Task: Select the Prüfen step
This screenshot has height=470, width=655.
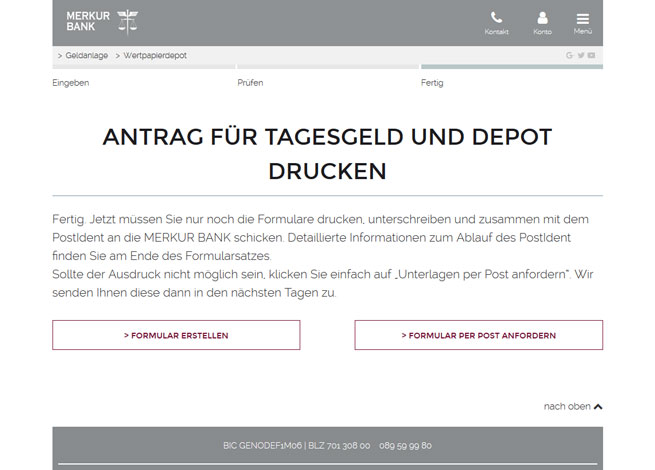Action: 250,83
